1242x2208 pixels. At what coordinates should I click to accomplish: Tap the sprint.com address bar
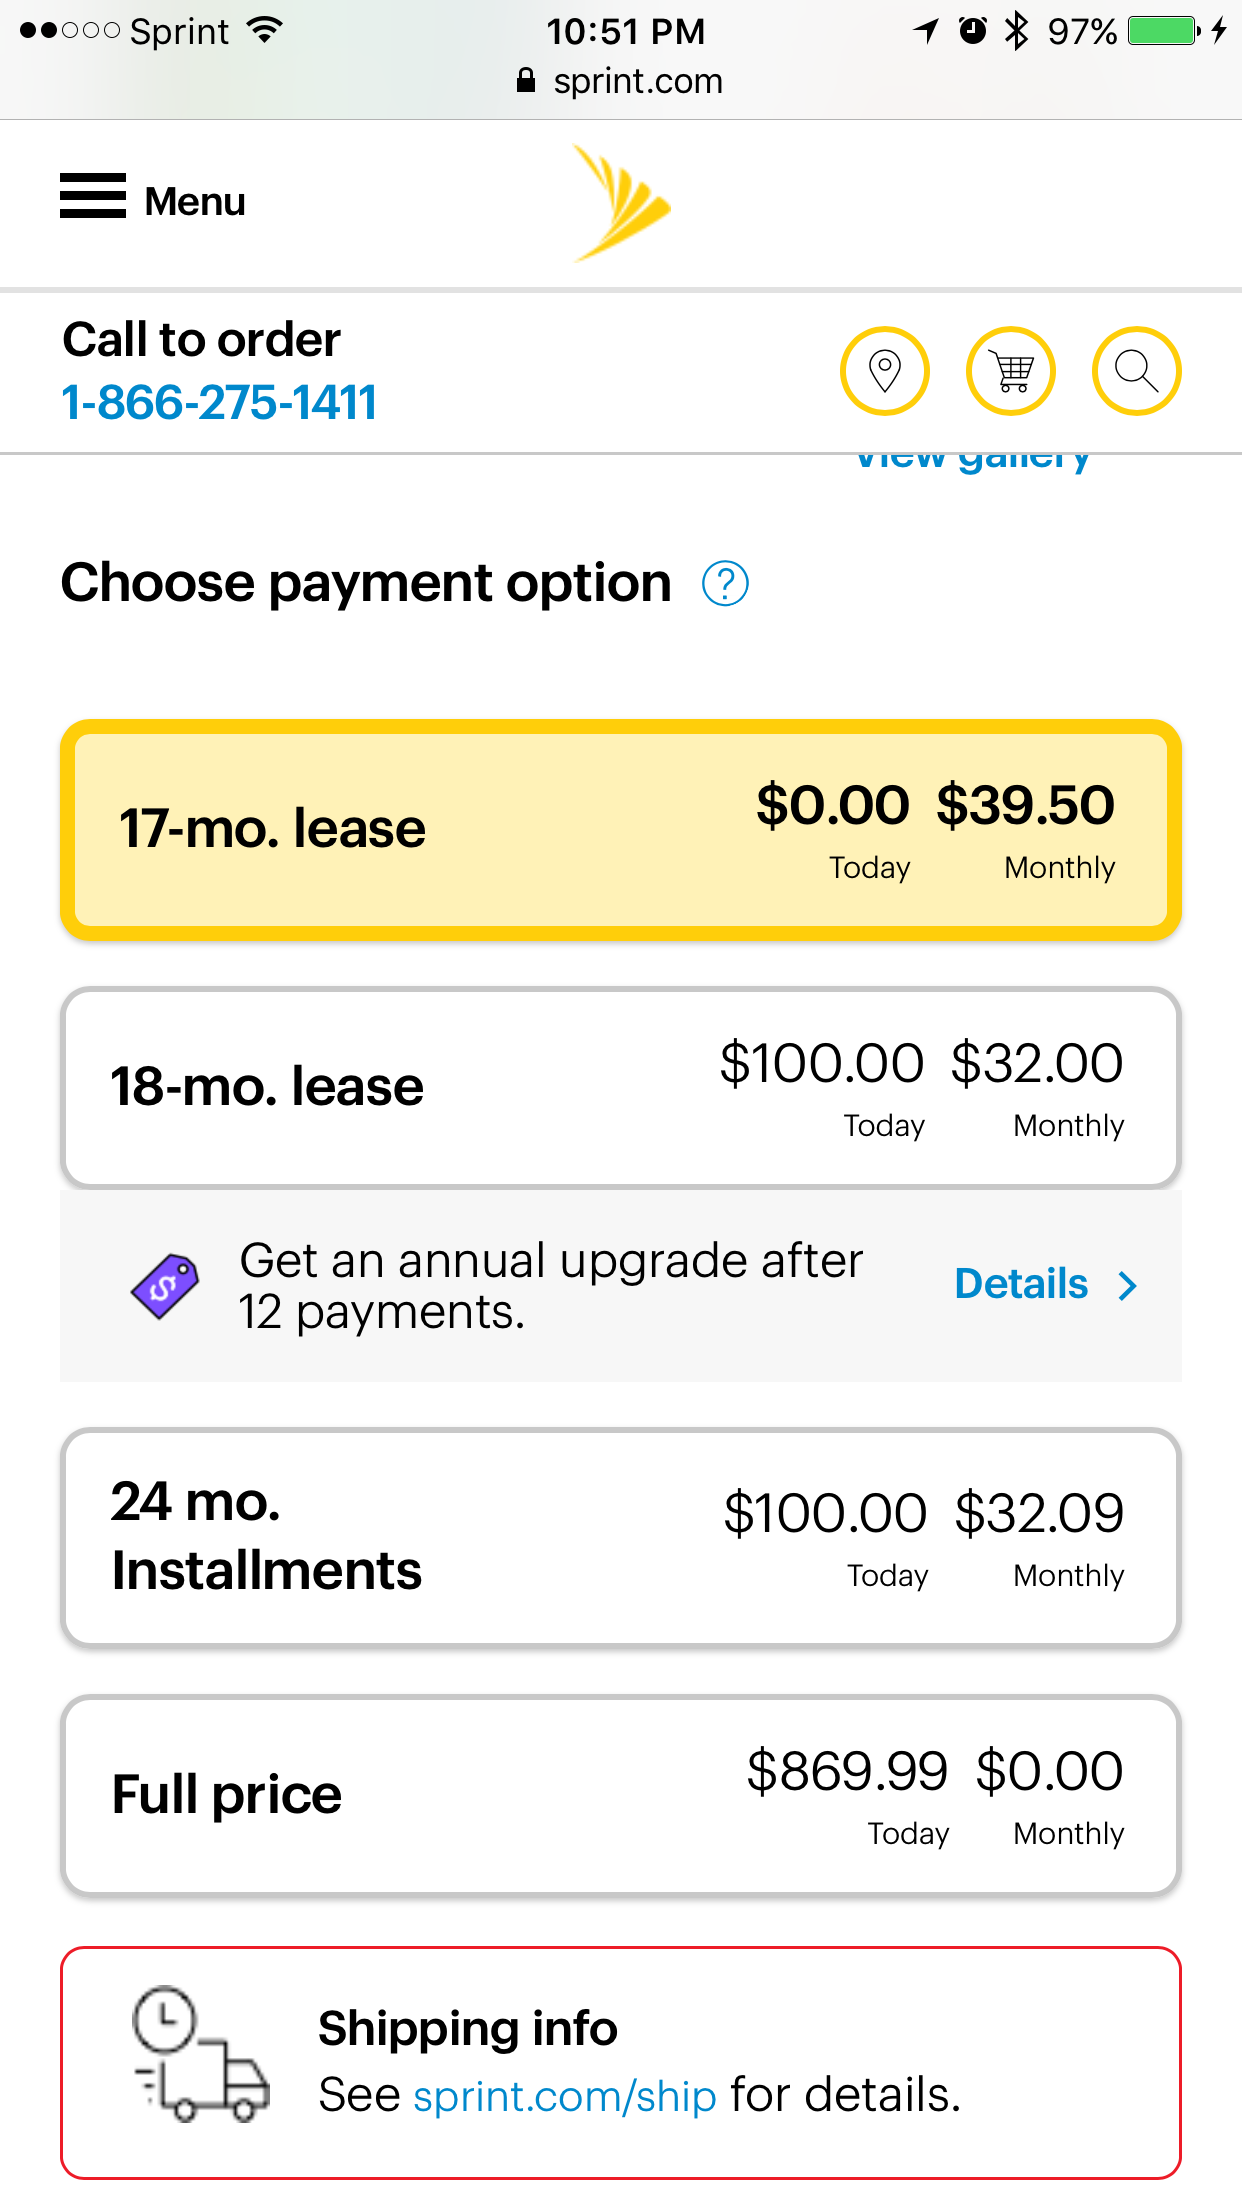click(x=621, y=81)
